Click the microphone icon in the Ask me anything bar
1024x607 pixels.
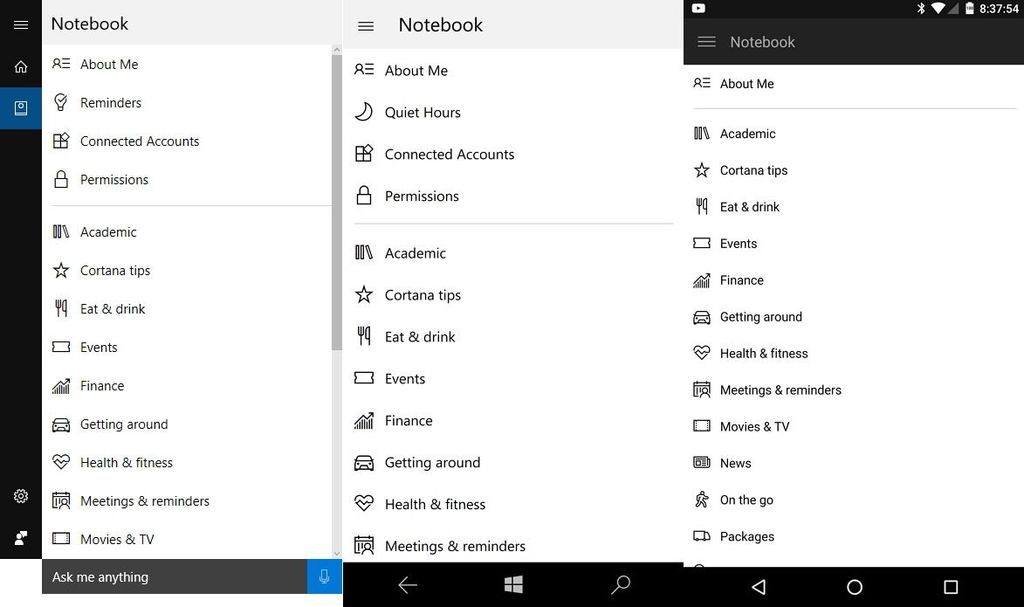[322, 576]
